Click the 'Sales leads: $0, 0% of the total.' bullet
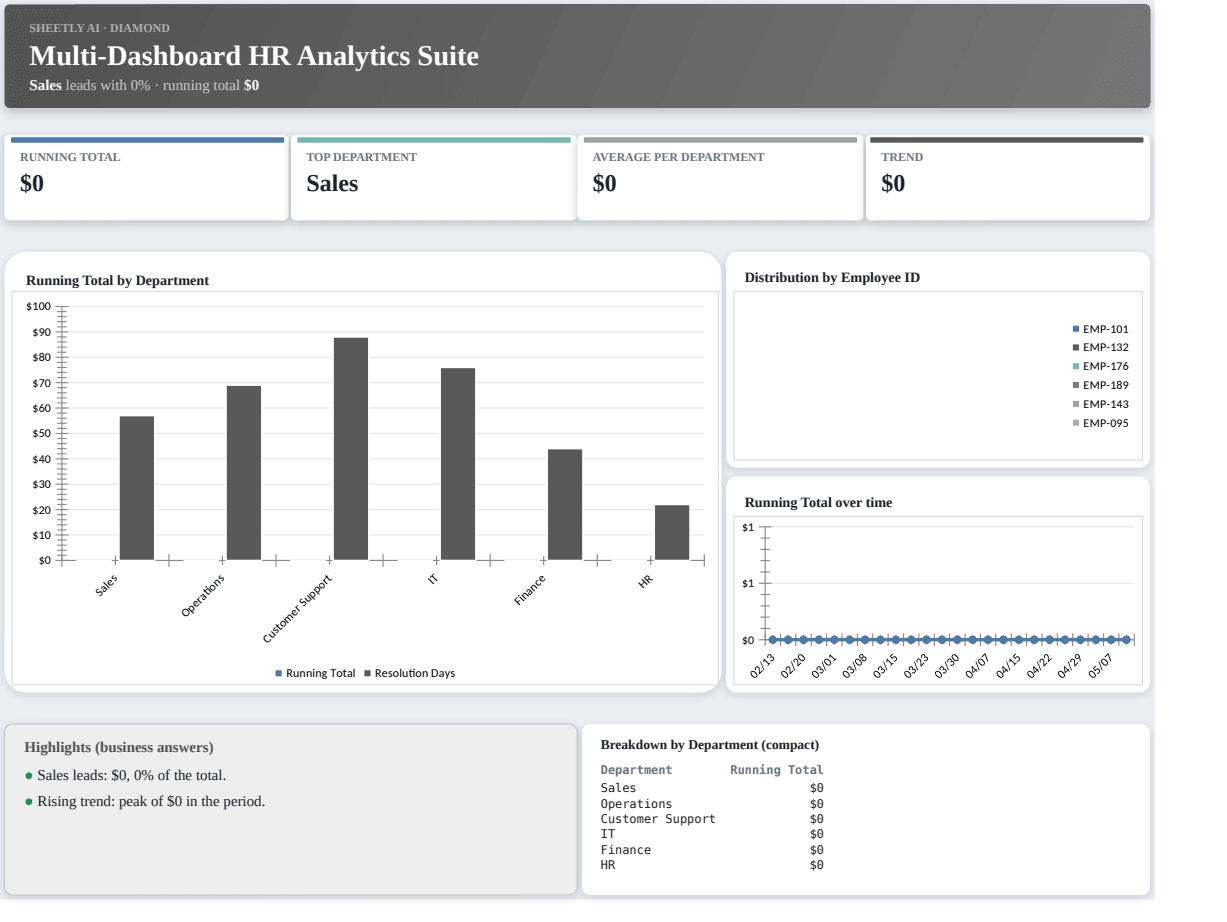 pyautogui.click(x=131, y=776)
